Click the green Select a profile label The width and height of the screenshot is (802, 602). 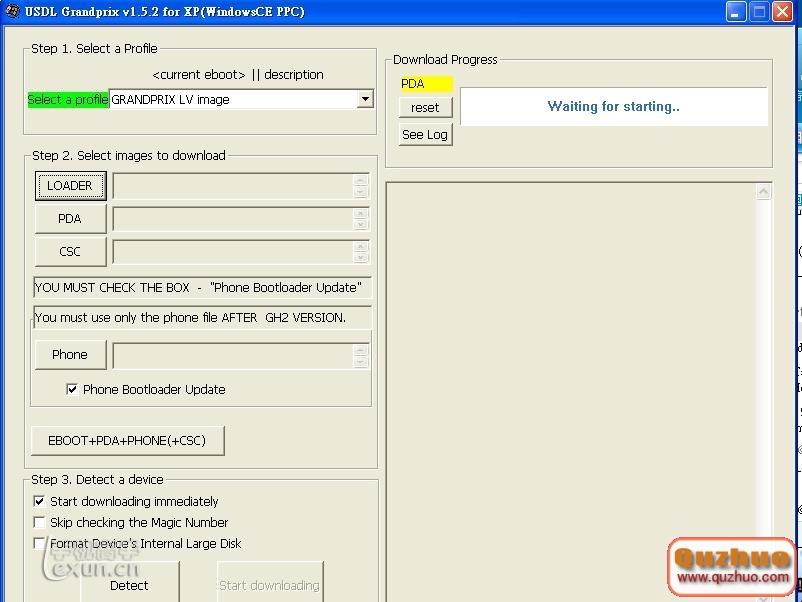[68, 99]
